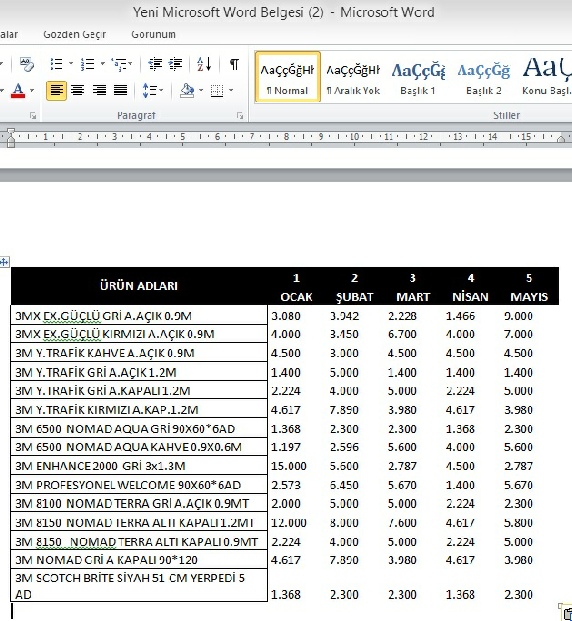572x621 pixels.
Task: Click the ŞUBAT column header
Action: tap(355, 297)
